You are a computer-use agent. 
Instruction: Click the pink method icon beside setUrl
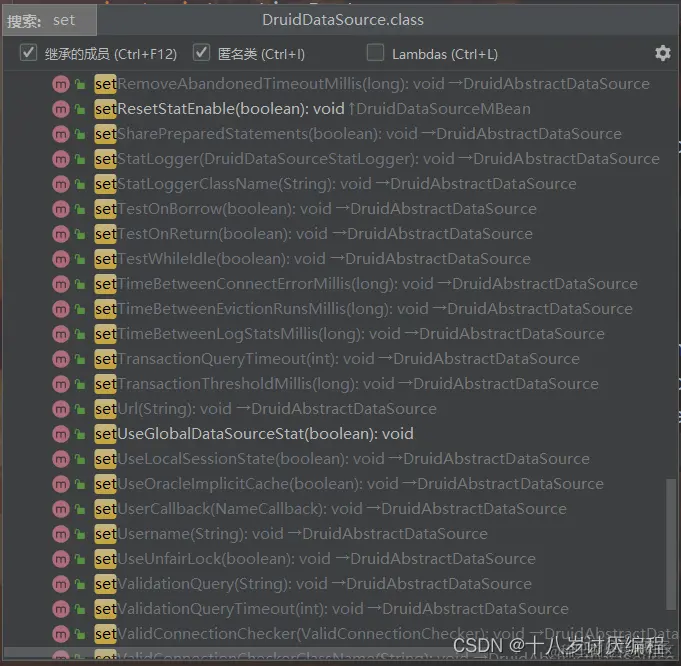pyautogui.click(x=61, y=409)
